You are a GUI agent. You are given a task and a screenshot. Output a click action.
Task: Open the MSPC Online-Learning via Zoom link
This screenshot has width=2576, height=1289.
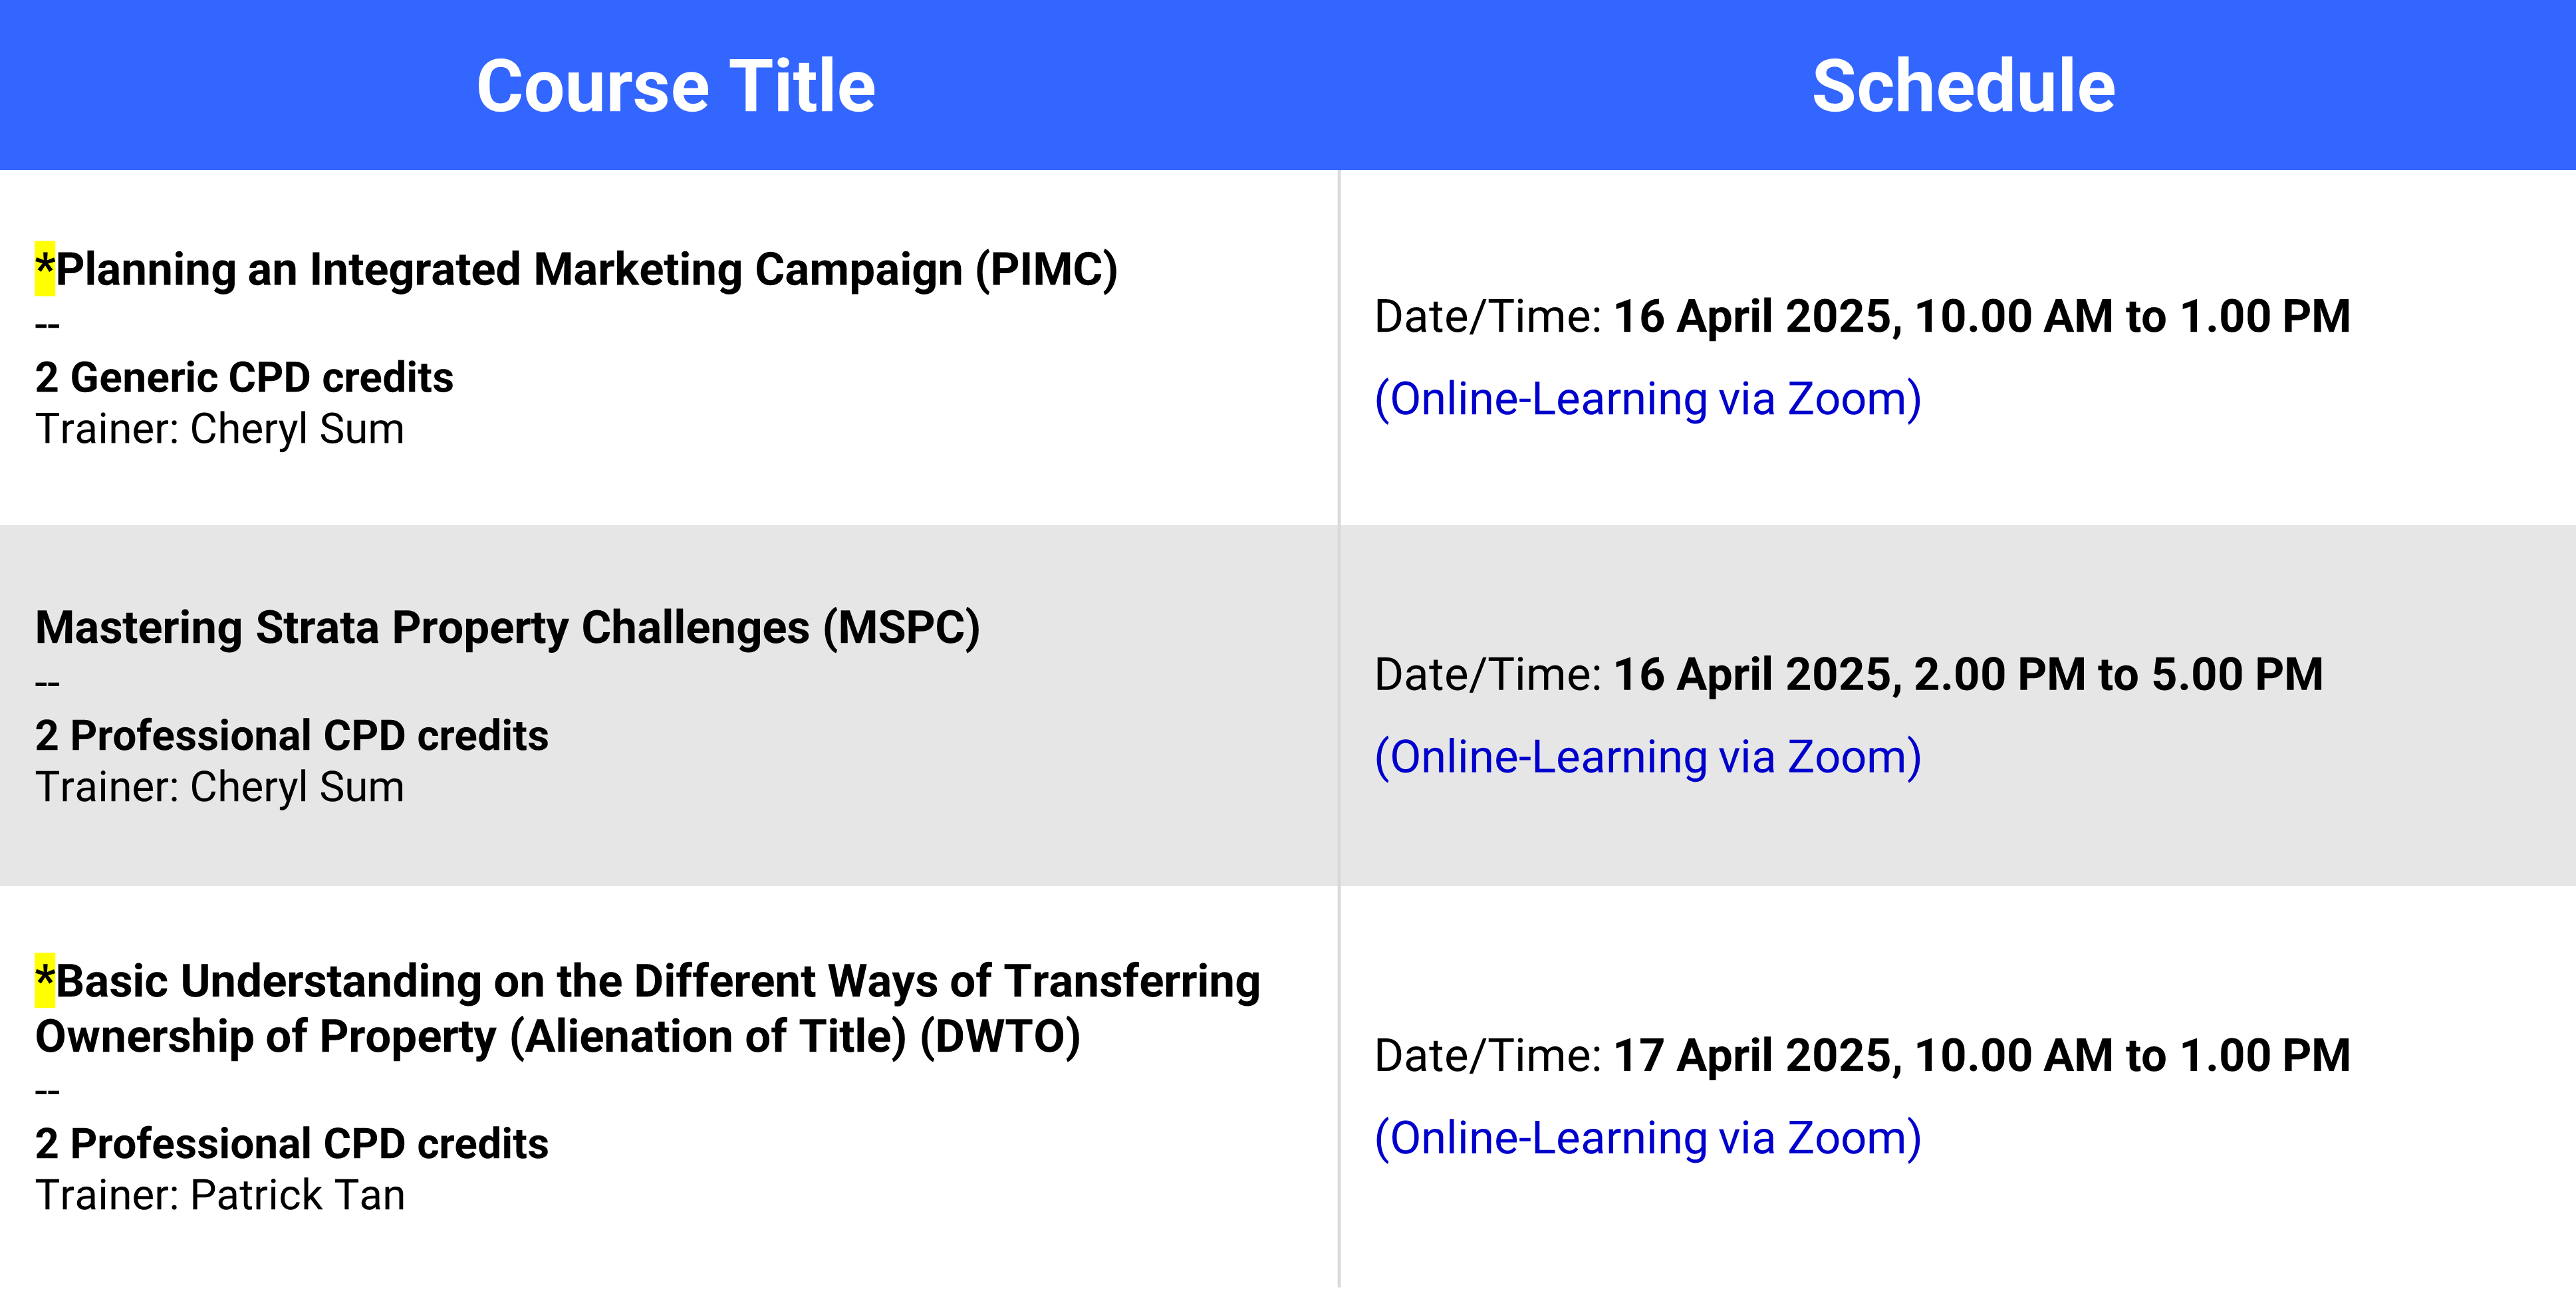point(1648,757)
